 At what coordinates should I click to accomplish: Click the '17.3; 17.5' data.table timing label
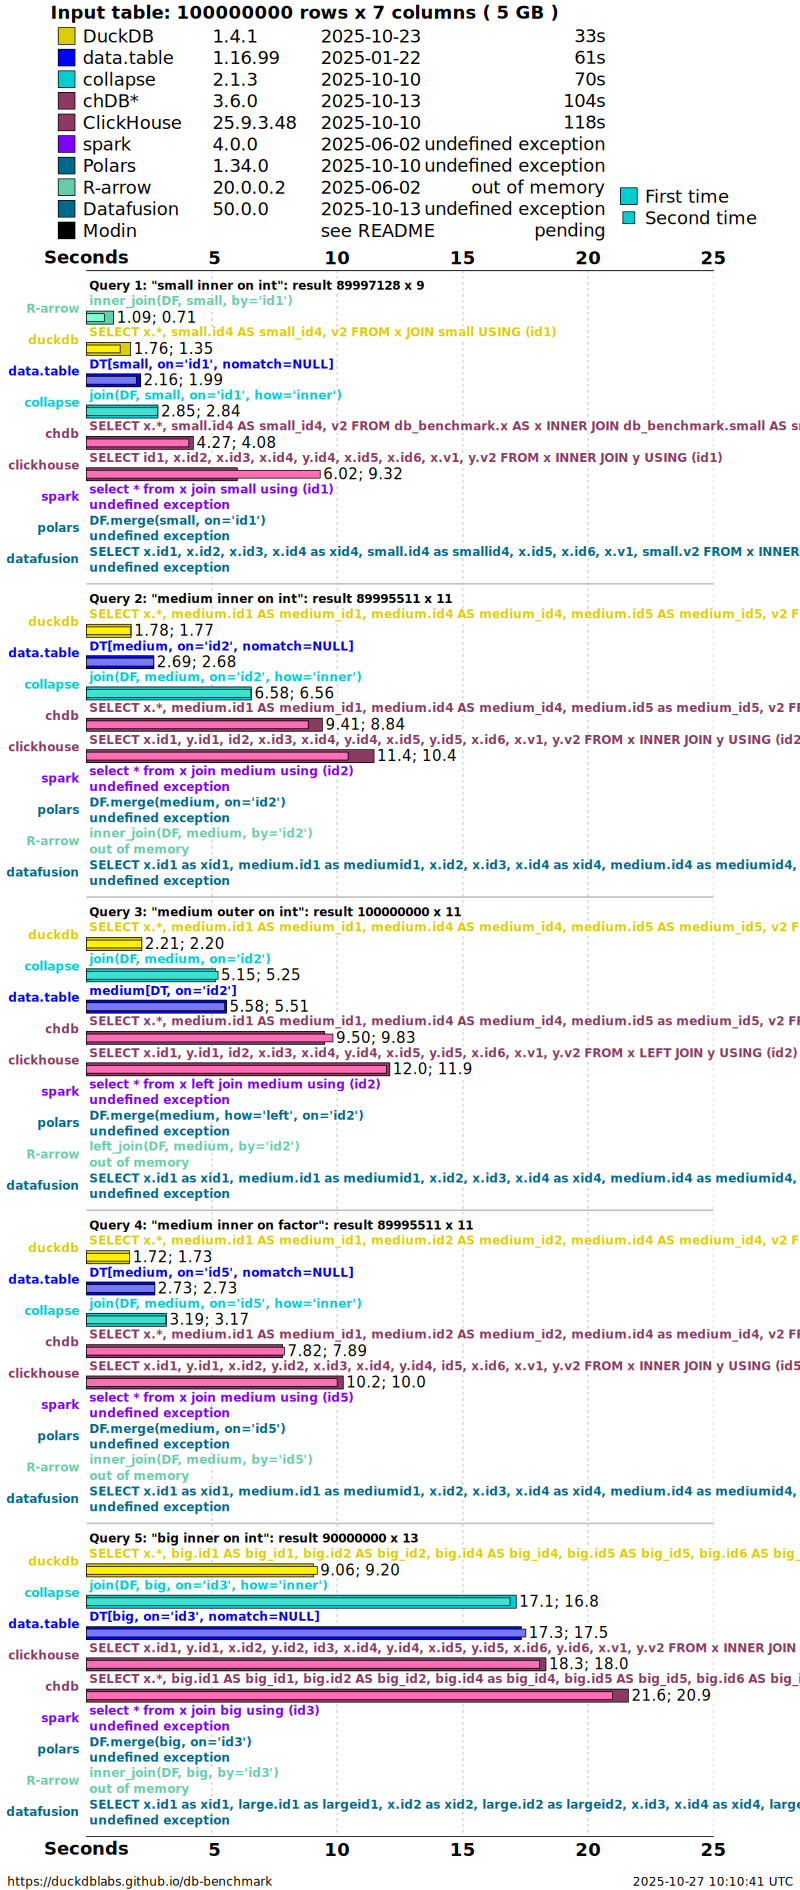tap(568, 1632)
